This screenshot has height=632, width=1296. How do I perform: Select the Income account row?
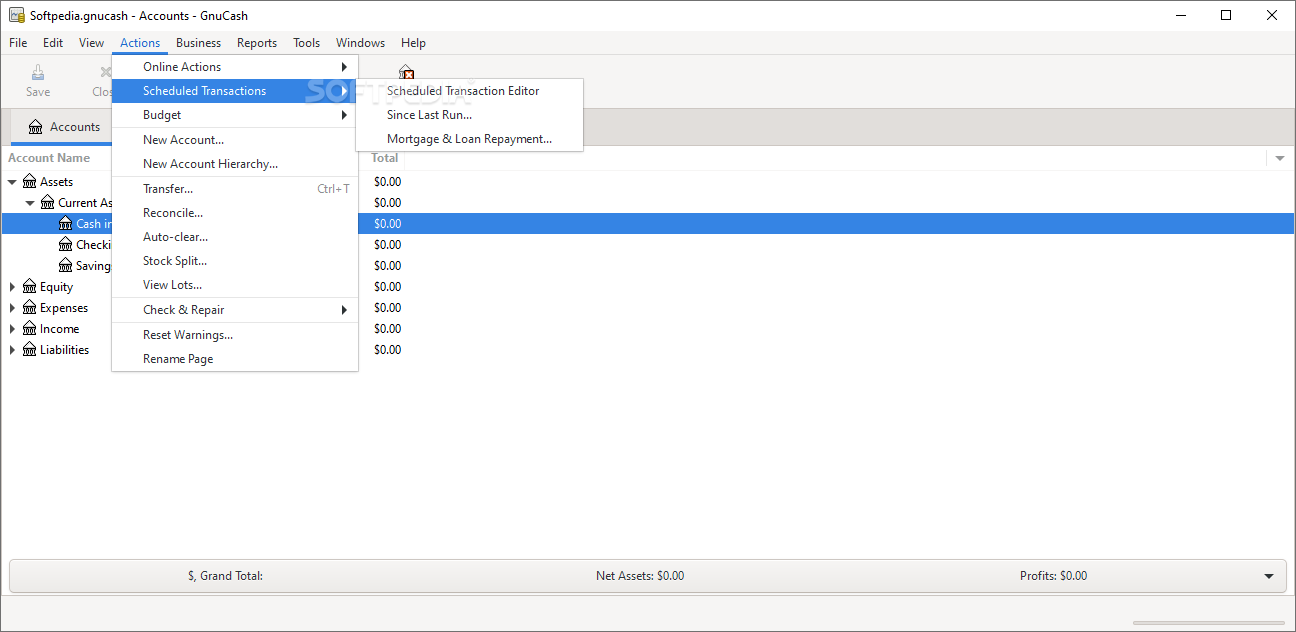click(x=648, y=329)
